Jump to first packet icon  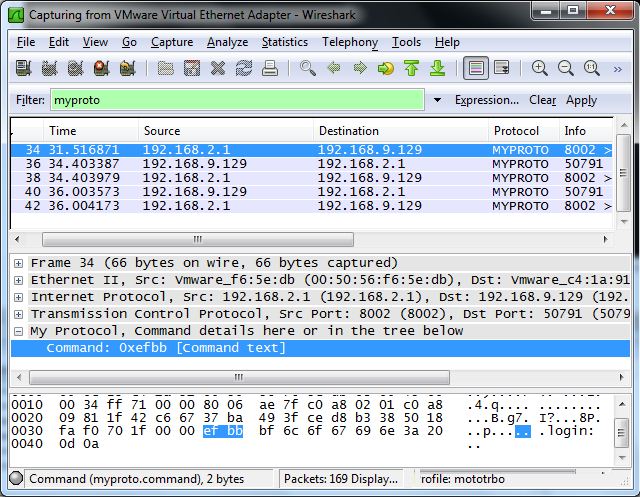tap(411, 68)
